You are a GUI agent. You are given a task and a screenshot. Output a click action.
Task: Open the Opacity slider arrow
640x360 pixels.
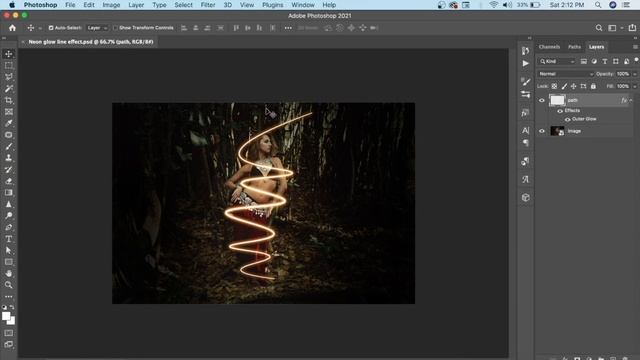point(634,74)
